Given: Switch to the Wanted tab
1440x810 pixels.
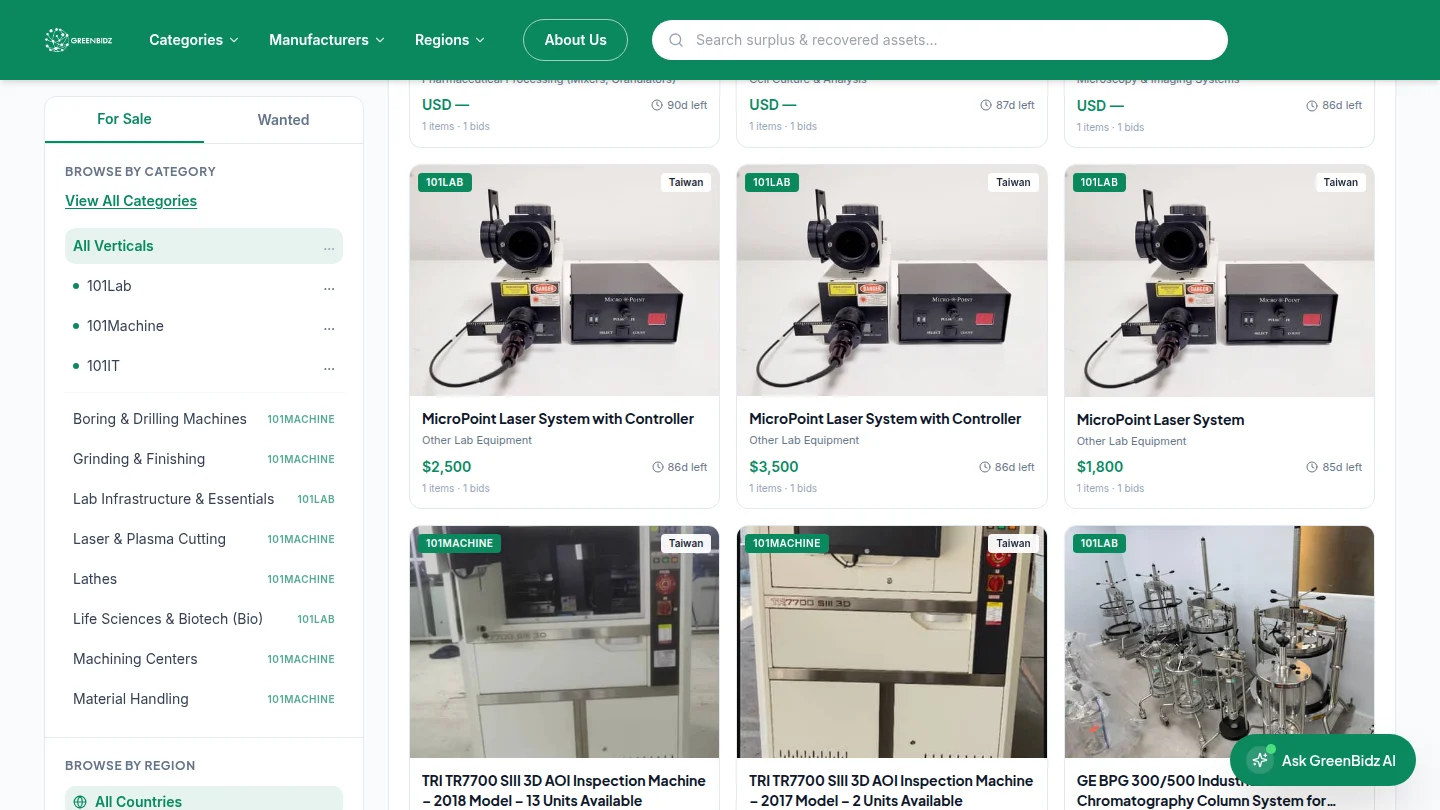Looking at the screenshot, I should click(x=283, y=120).
